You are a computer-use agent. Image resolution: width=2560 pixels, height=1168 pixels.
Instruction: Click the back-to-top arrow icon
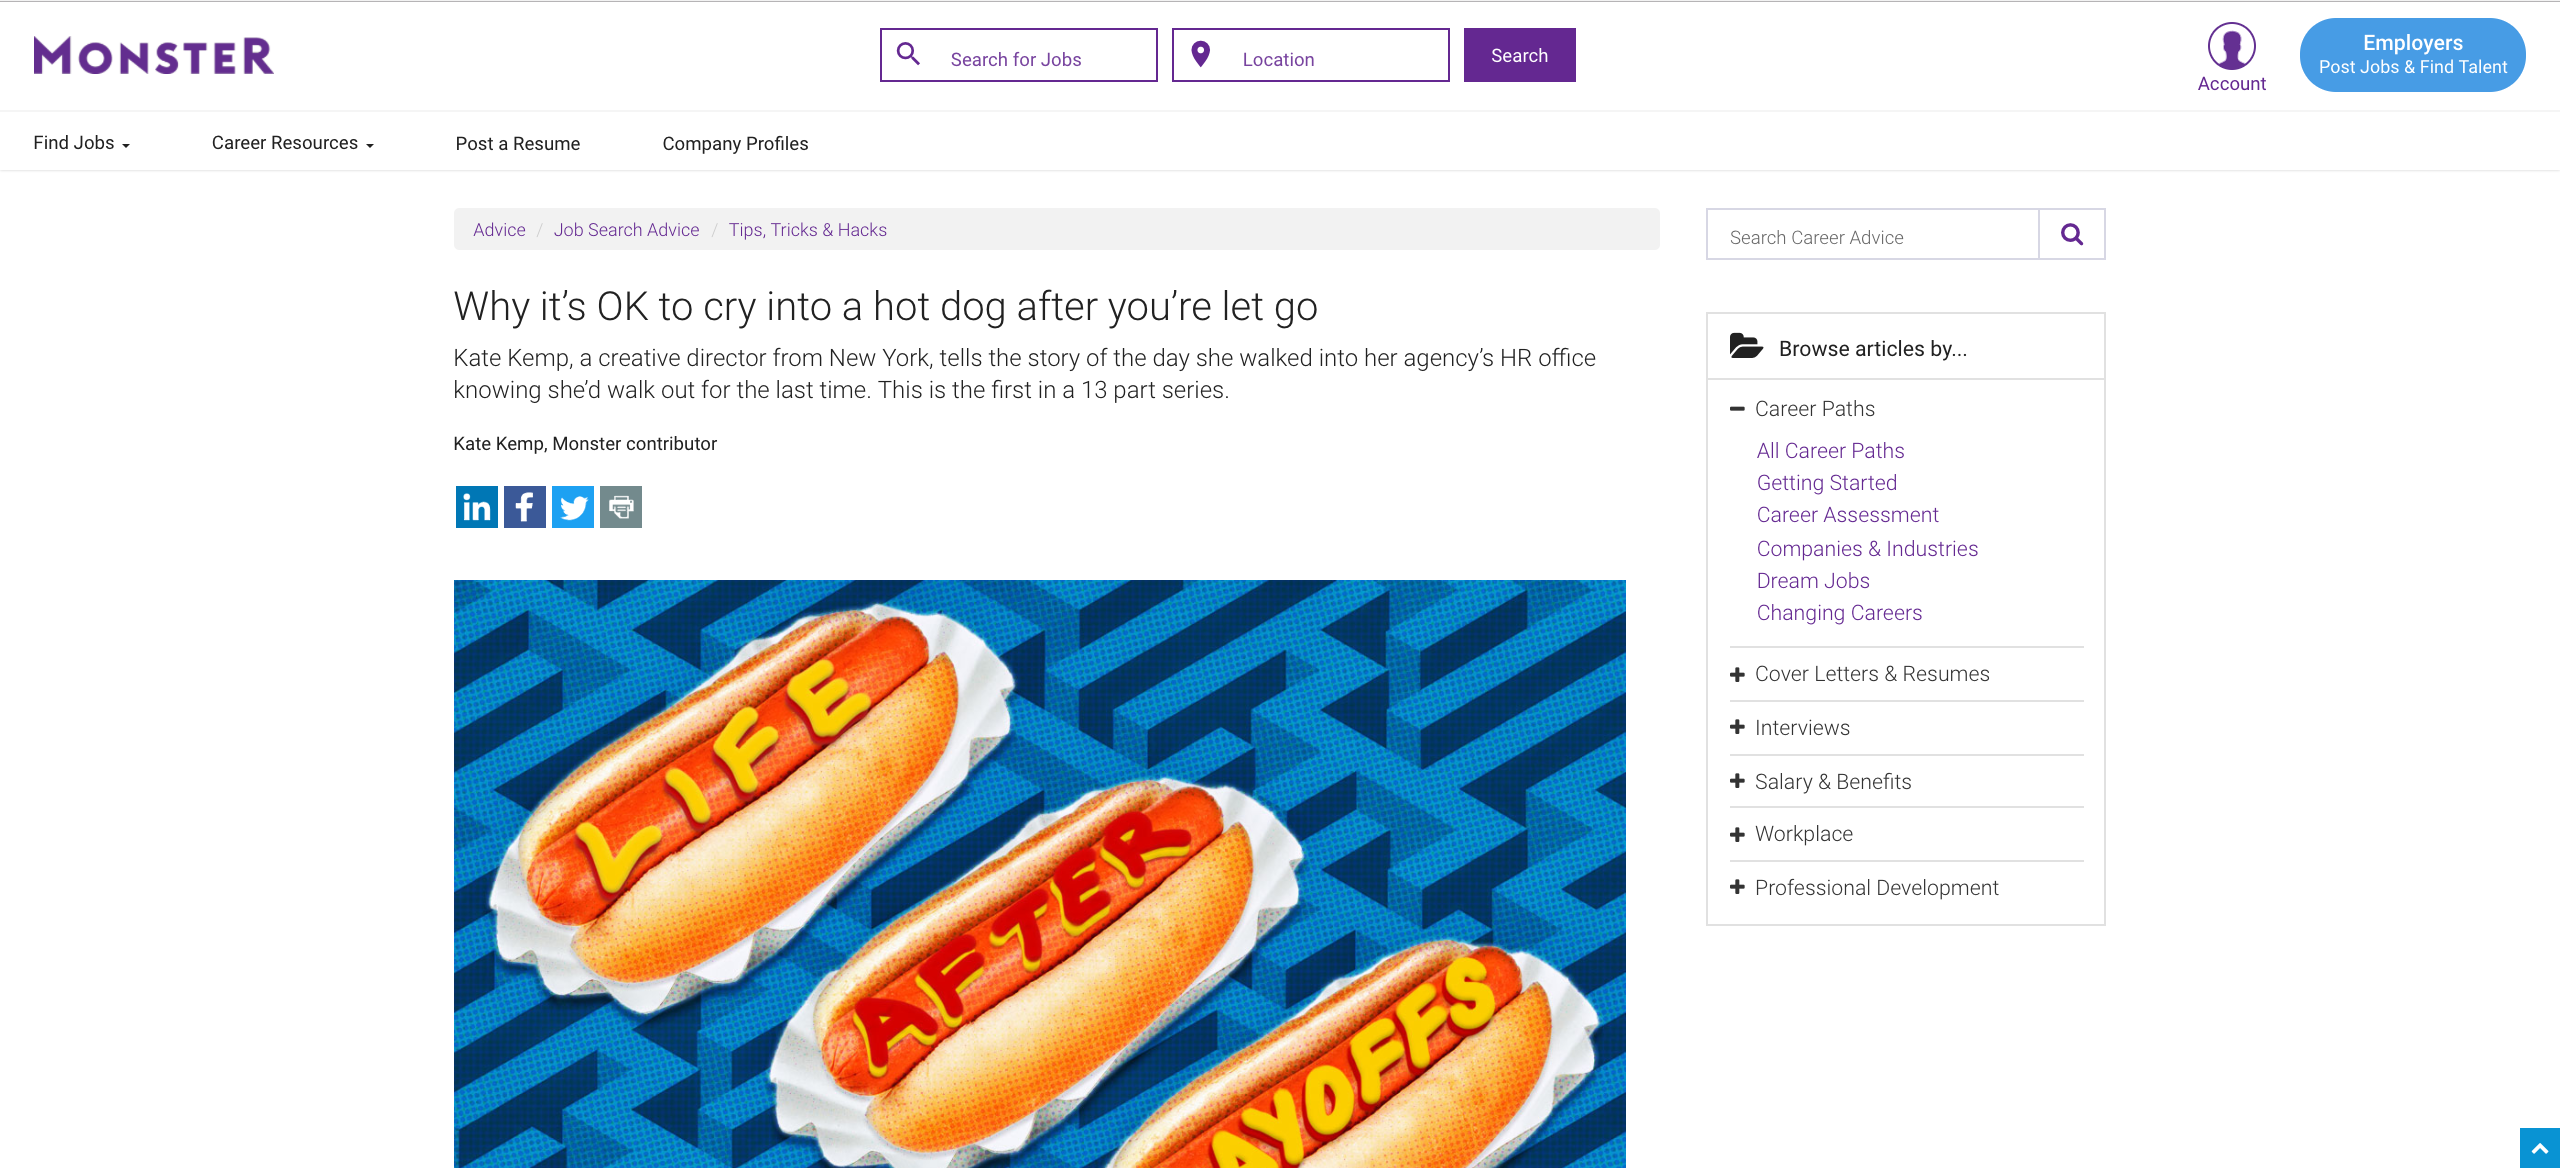coord(2540,1148)
